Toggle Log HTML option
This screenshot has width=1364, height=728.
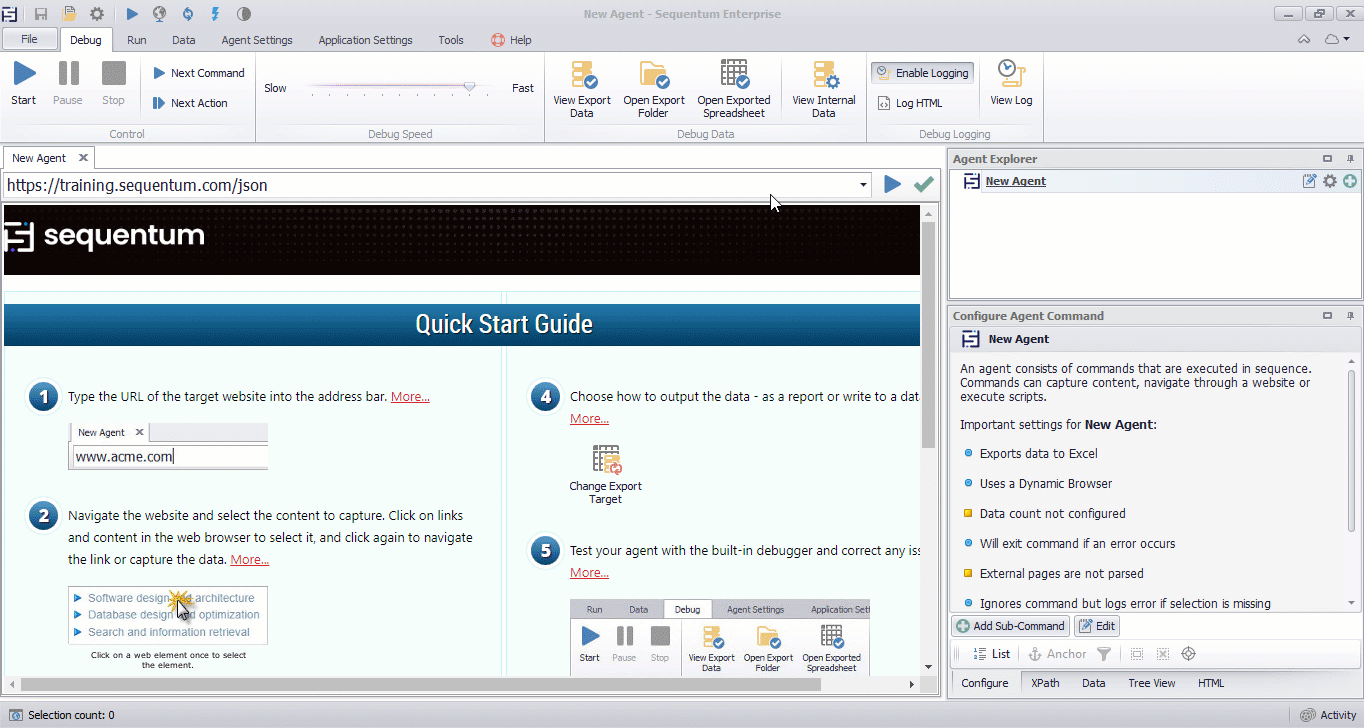910,103
